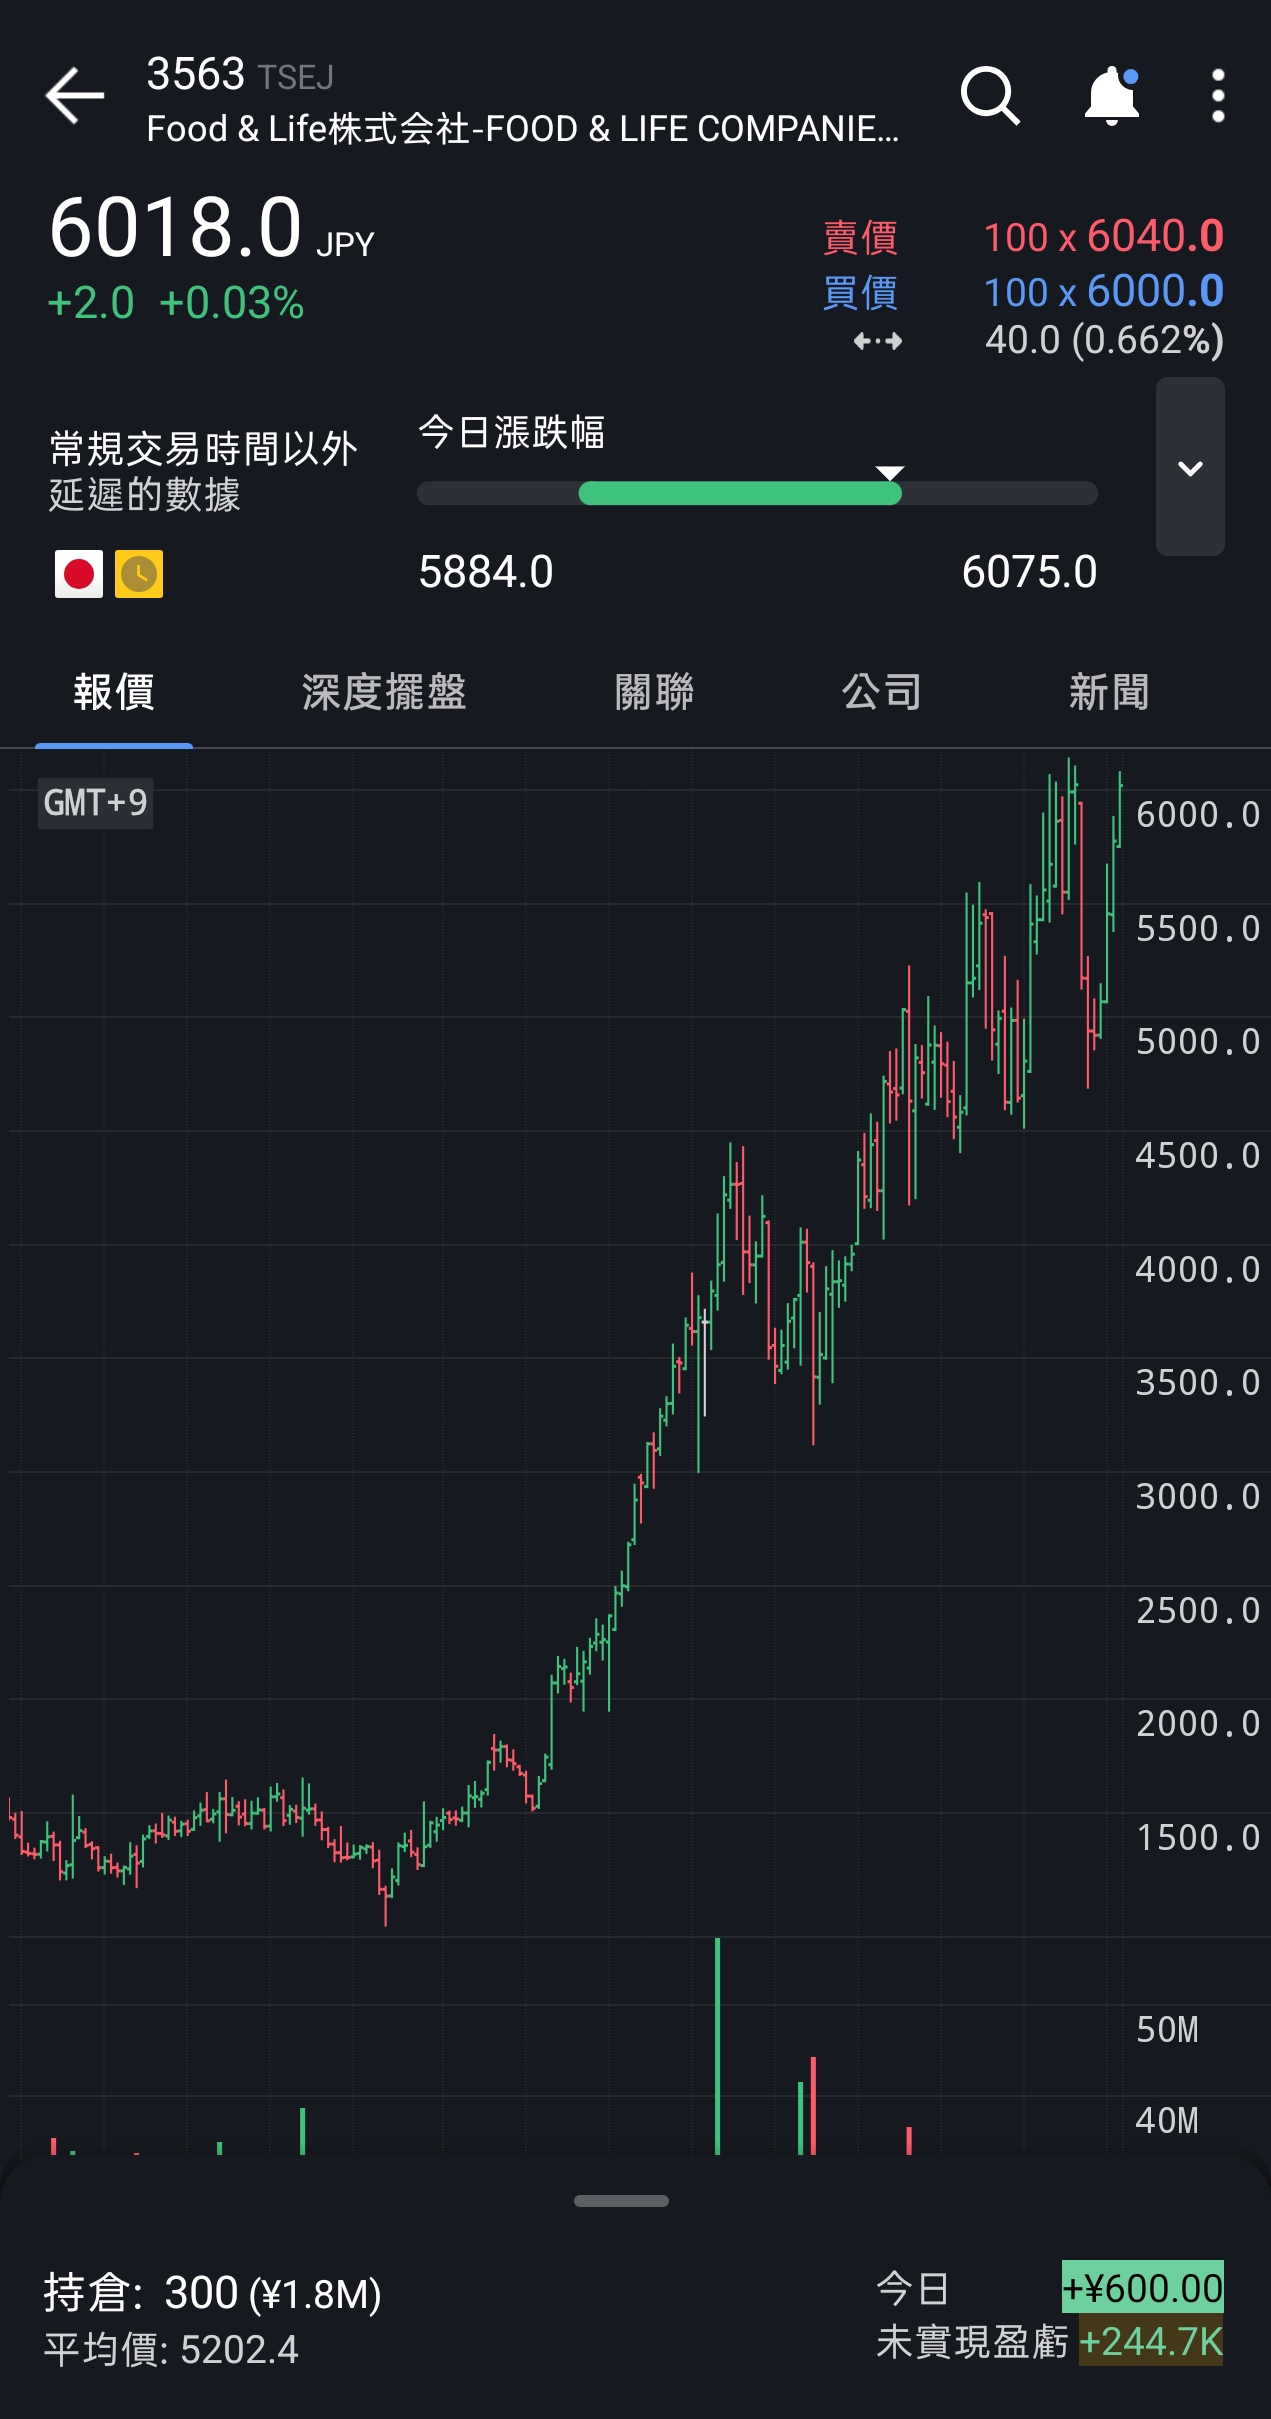Image resolution: width=1271 pixels, height=2419 pixels.
Task: Tap the bottom sheet drag handle
Action: [621, 2200]
